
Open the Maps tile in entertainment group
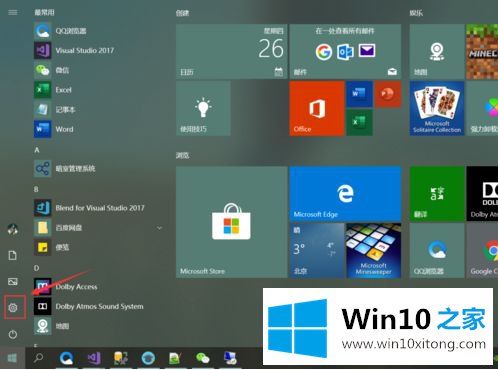click(x=437, y=51)
